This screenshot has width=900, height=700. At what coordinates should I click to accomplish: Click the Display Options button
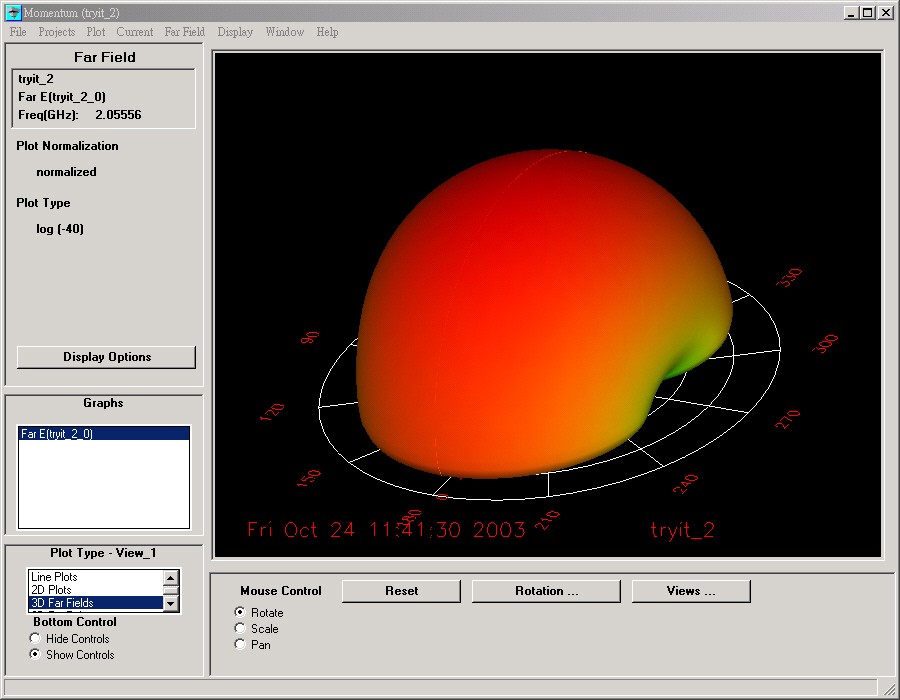(106, 357)
